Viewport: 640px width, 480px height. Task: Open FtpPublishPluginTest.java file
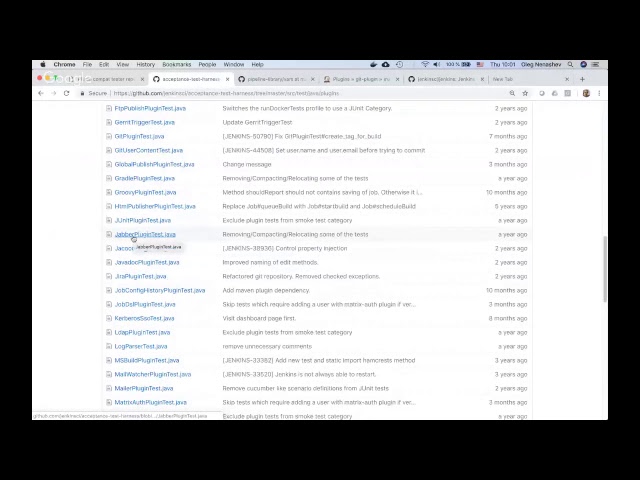(150, 109)
